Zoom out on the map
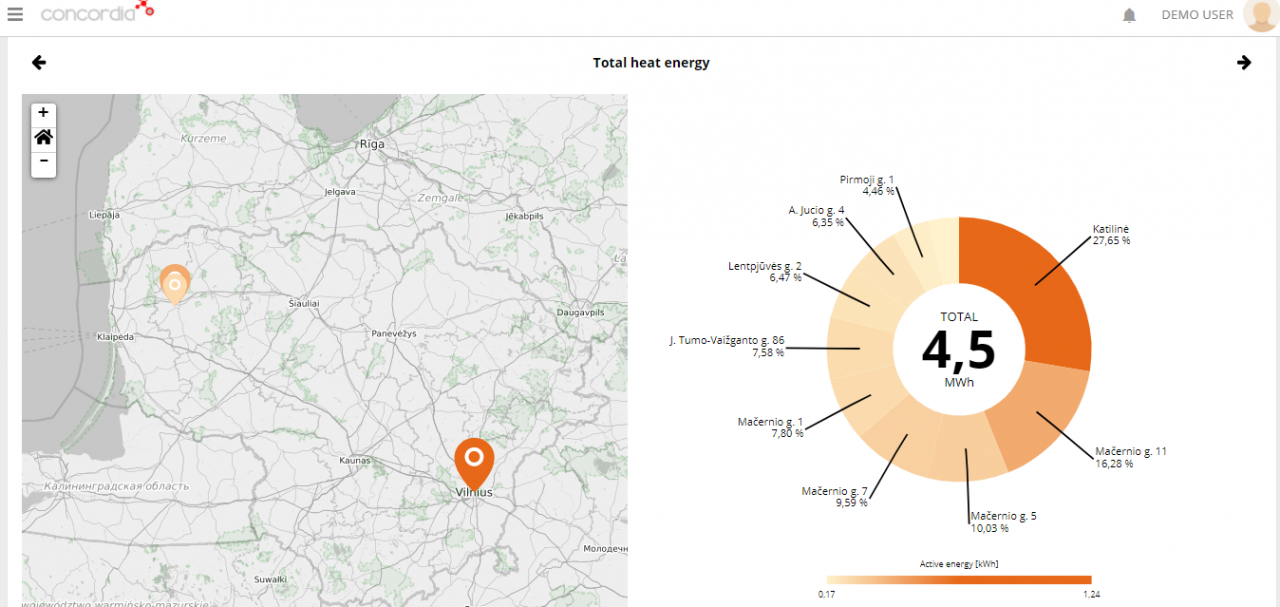 click(43, 161)
